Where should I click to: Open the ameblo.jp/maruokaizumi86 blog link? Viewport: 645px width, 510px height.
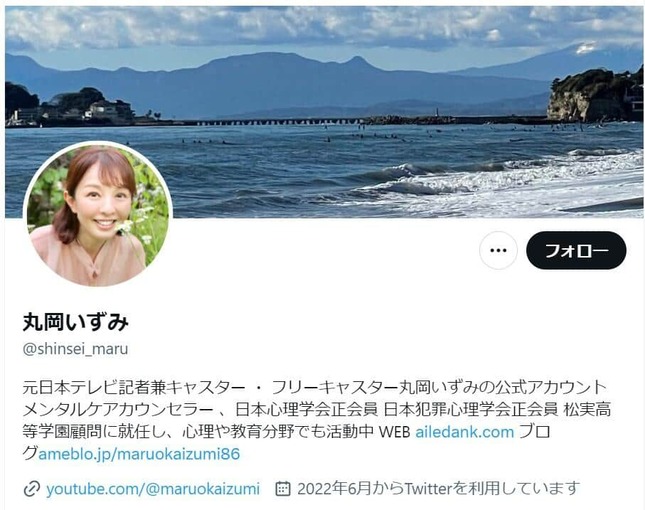[x=139, y=454]
